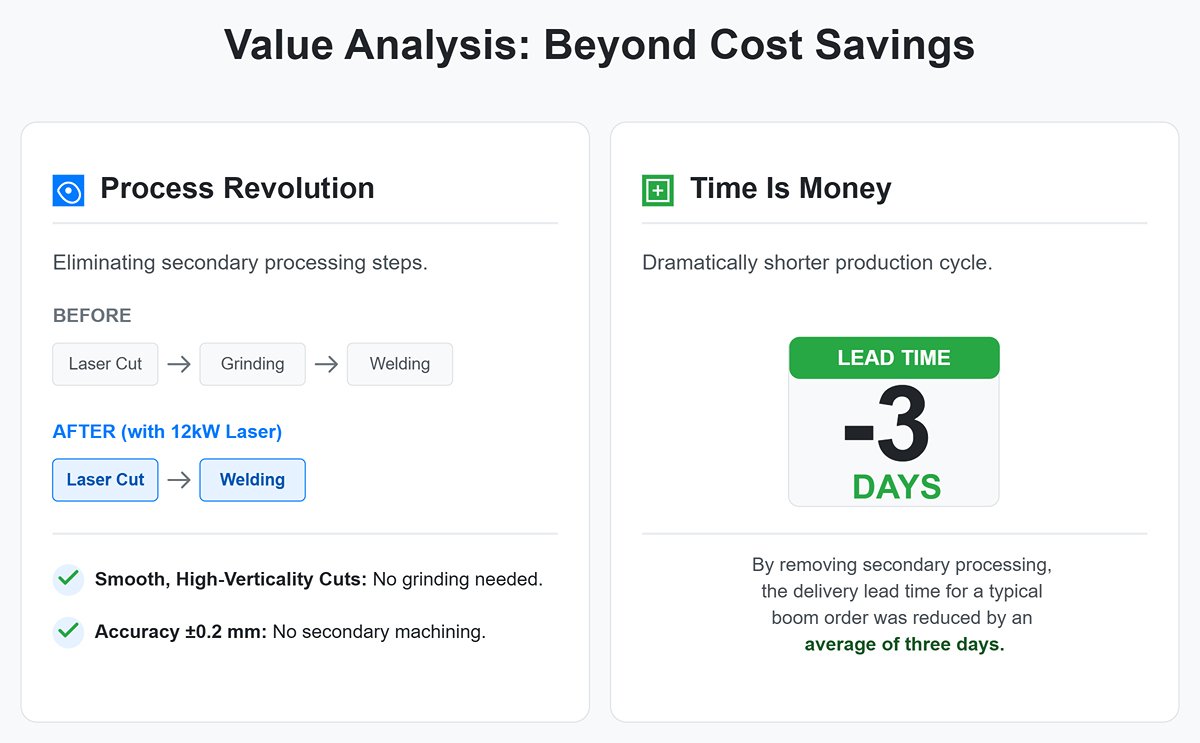Click the arrow in the AFTER workflow row
The image size is (1200, 743).
pos(178,480)
